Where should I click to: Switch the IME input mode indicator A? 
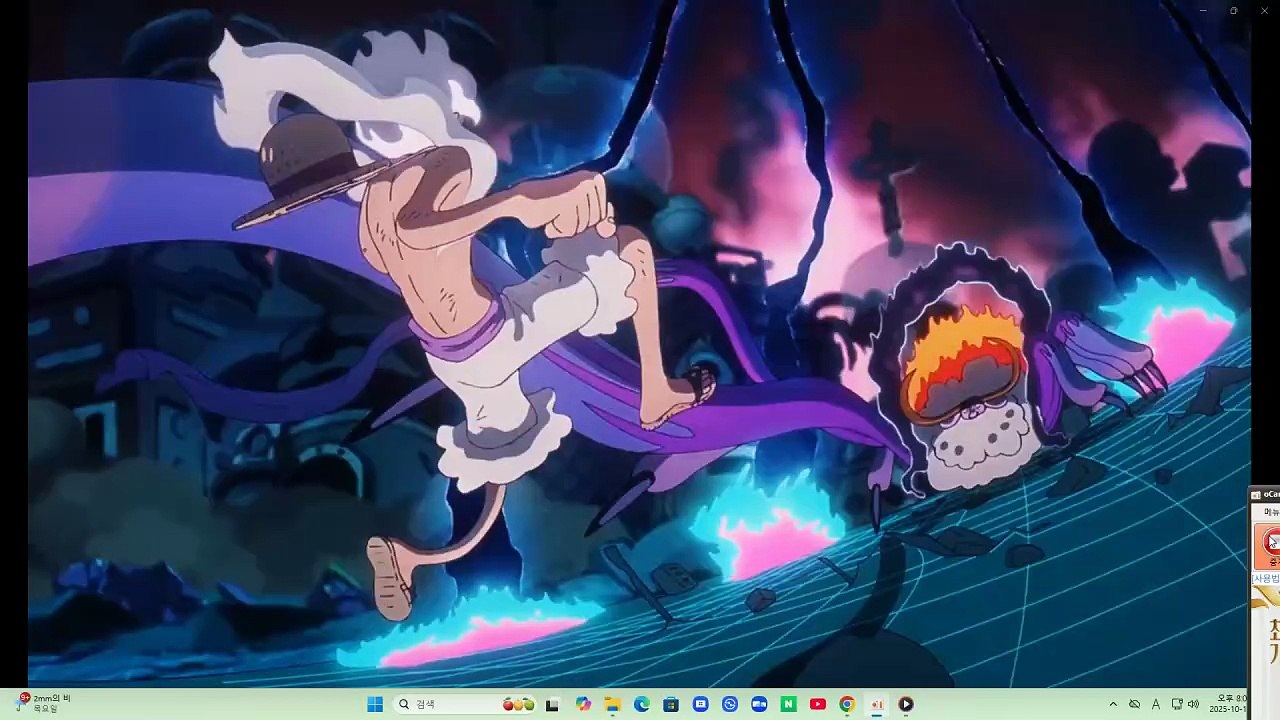coord(1156,704)
